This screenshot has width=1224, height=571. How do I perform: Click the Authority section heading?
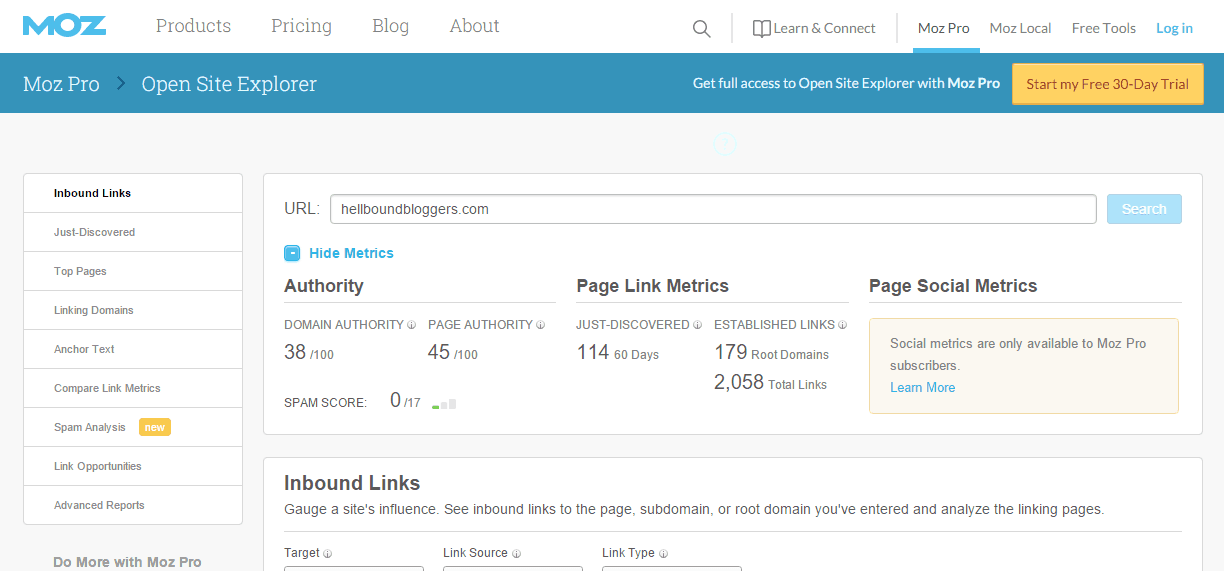click(x=324, y=286)
